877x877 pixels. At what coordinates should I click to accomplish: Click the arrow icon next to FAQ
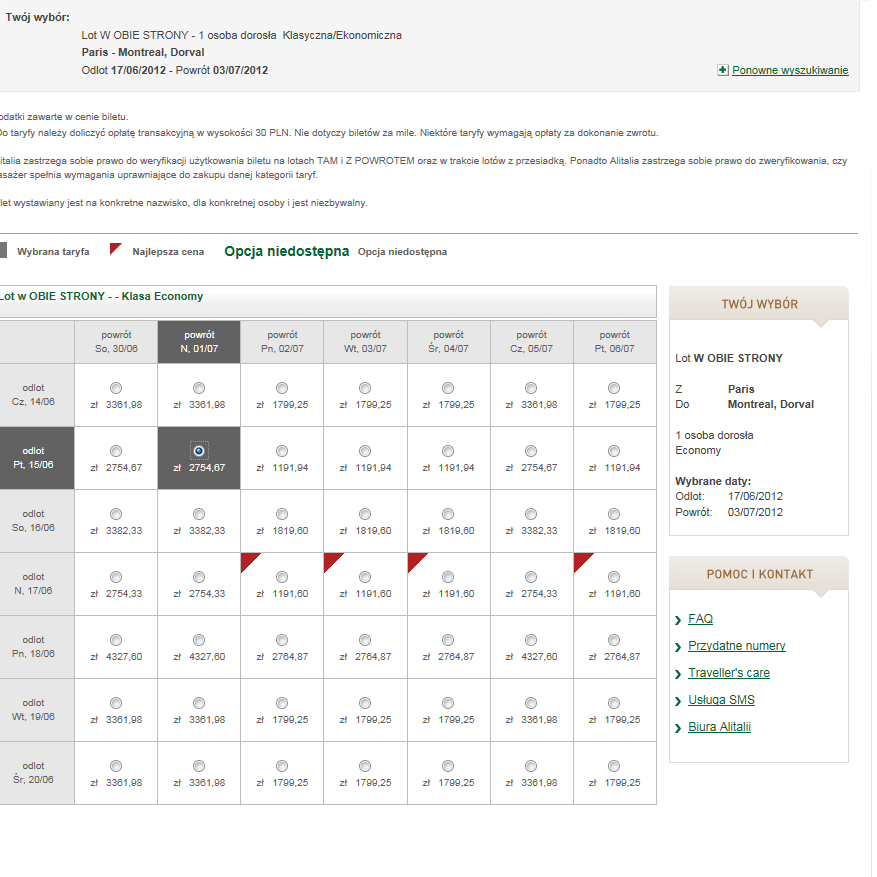point(678,620)
